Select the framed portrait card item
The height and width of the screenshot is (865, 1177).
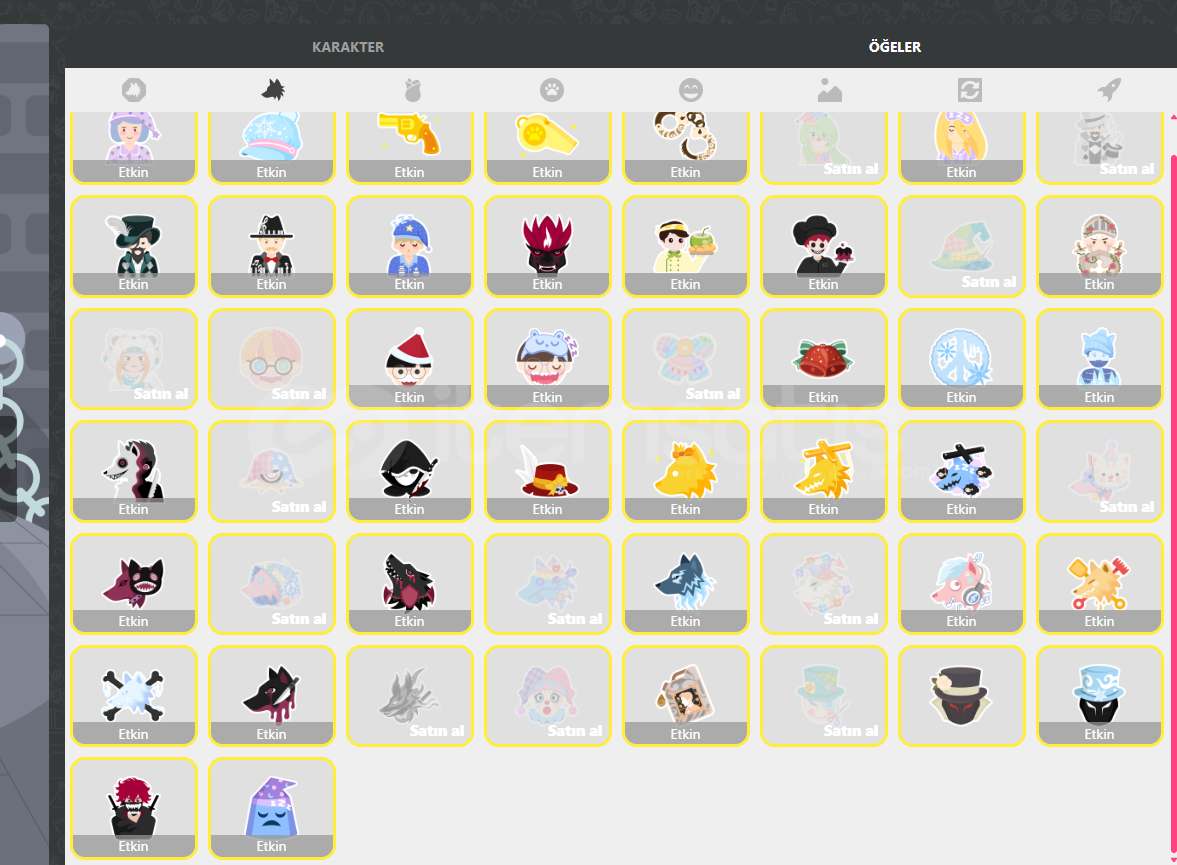click(686, 695)
